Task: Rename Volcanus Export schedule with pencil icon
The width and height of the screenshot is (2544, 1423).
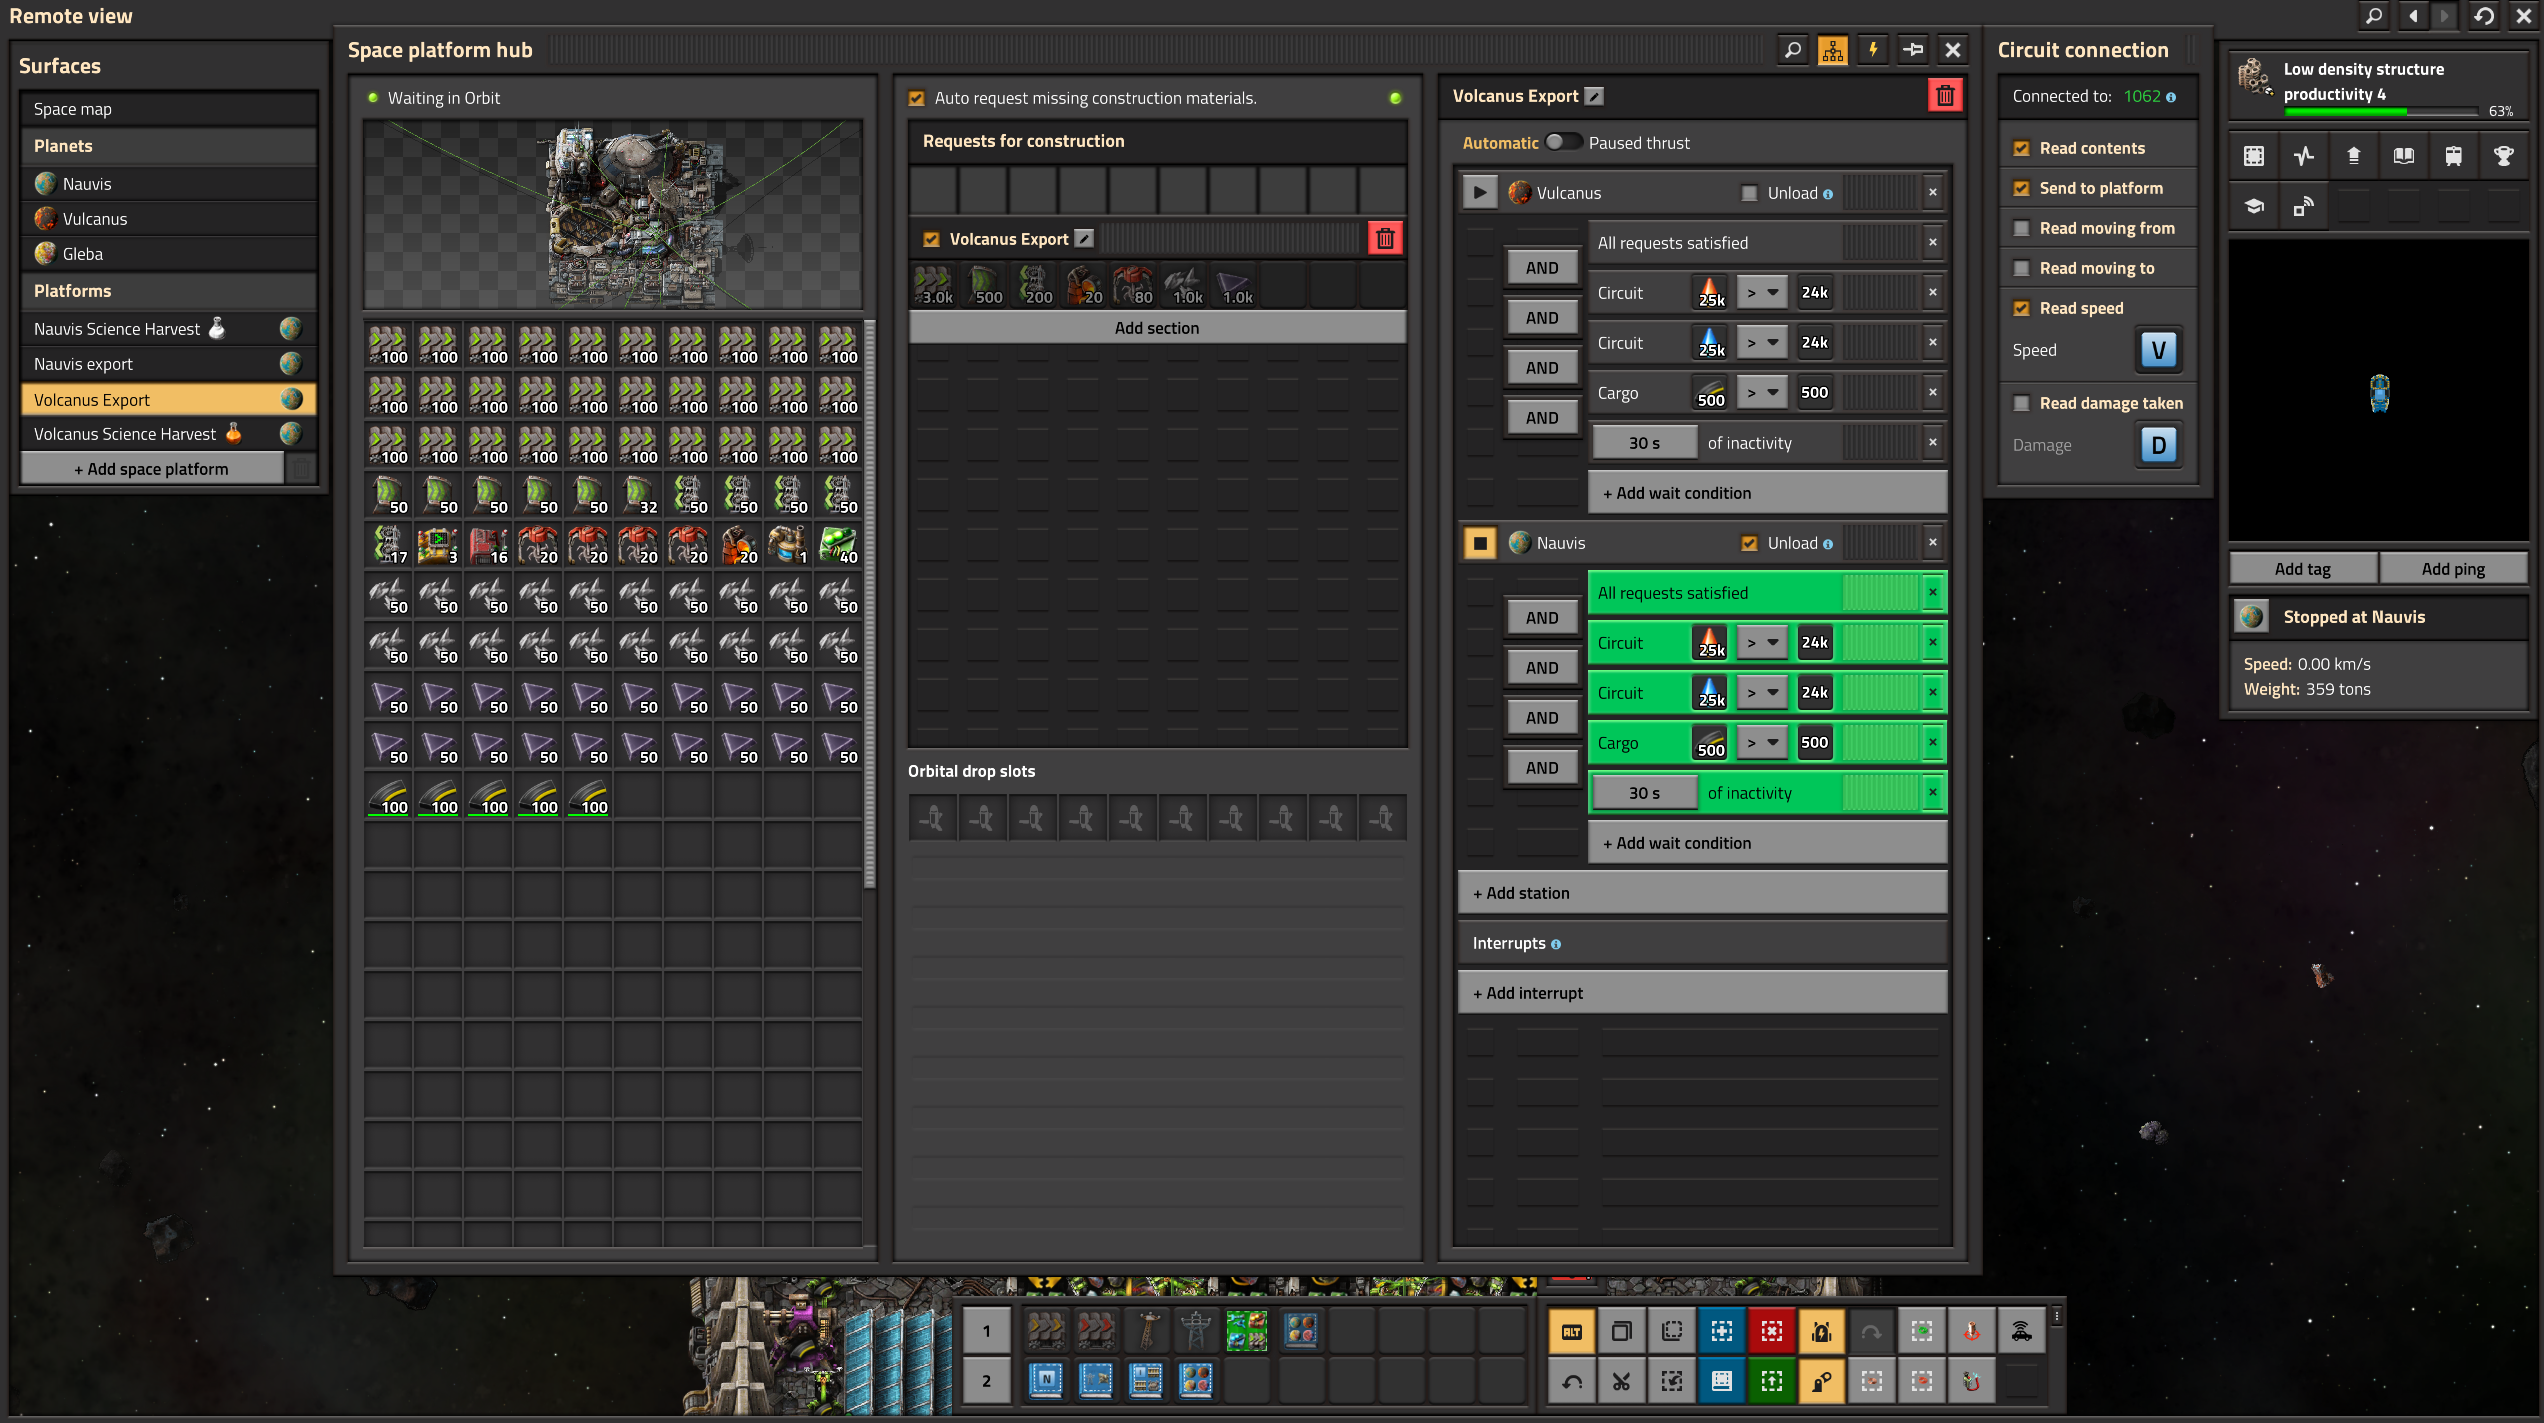Action: point(1595,96)
